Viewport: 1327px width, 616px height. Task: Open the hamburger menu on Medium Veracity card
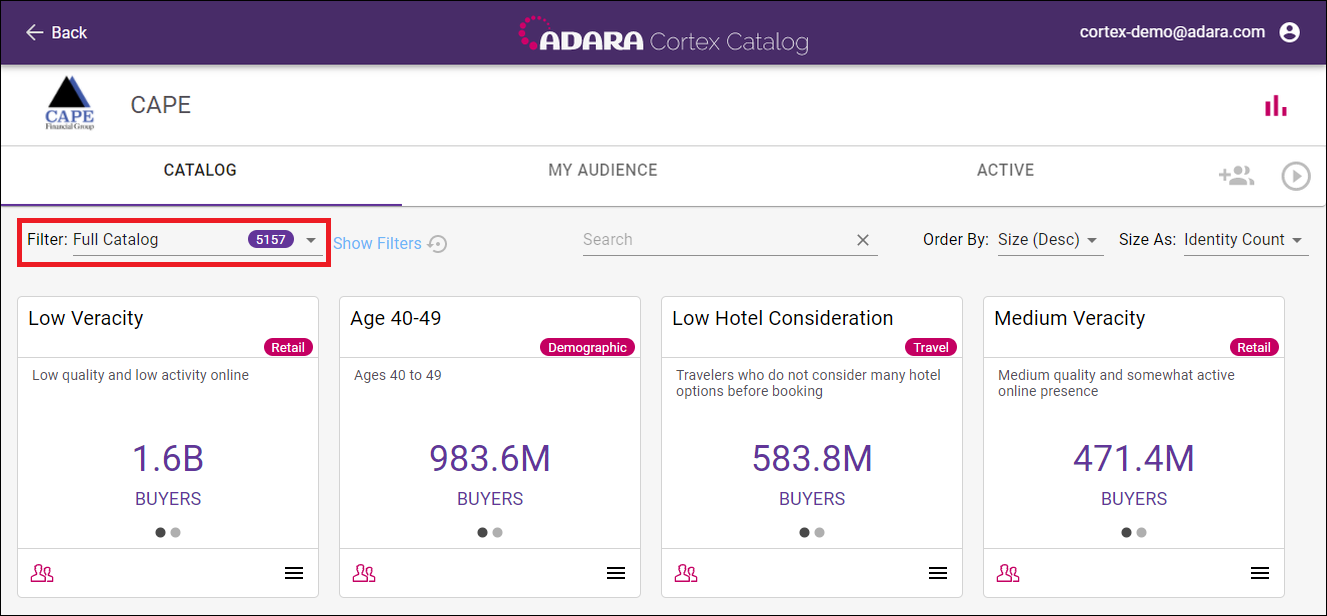pos(1260,573)
